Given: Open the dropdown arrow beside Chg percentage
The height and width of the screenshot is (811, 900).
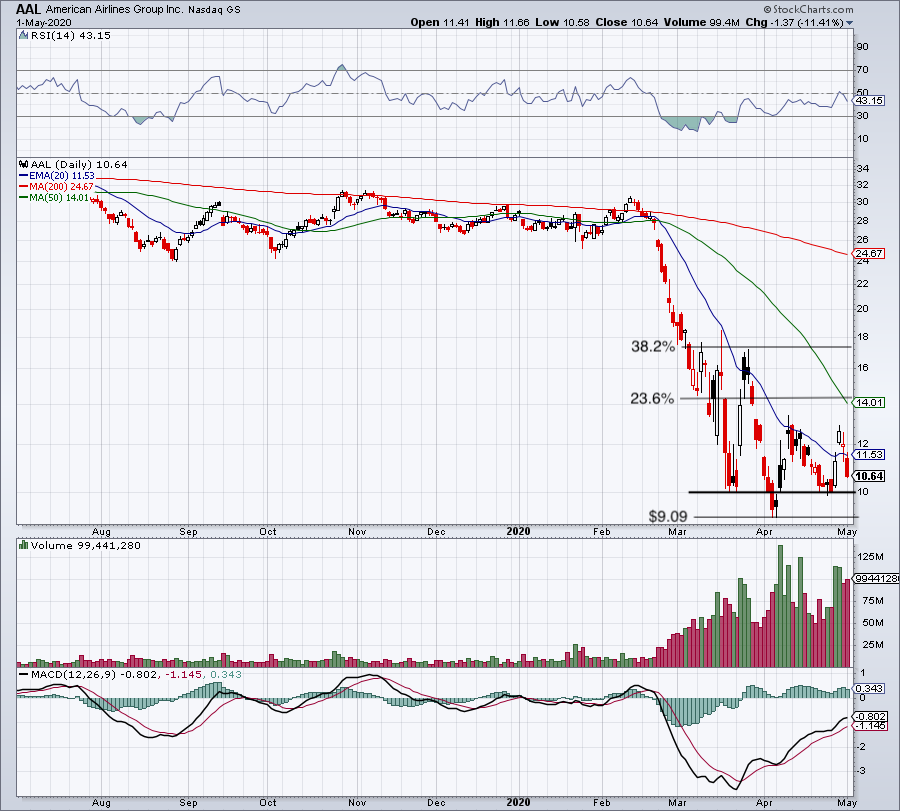Looking at the screenshot, I should (850, 22).
